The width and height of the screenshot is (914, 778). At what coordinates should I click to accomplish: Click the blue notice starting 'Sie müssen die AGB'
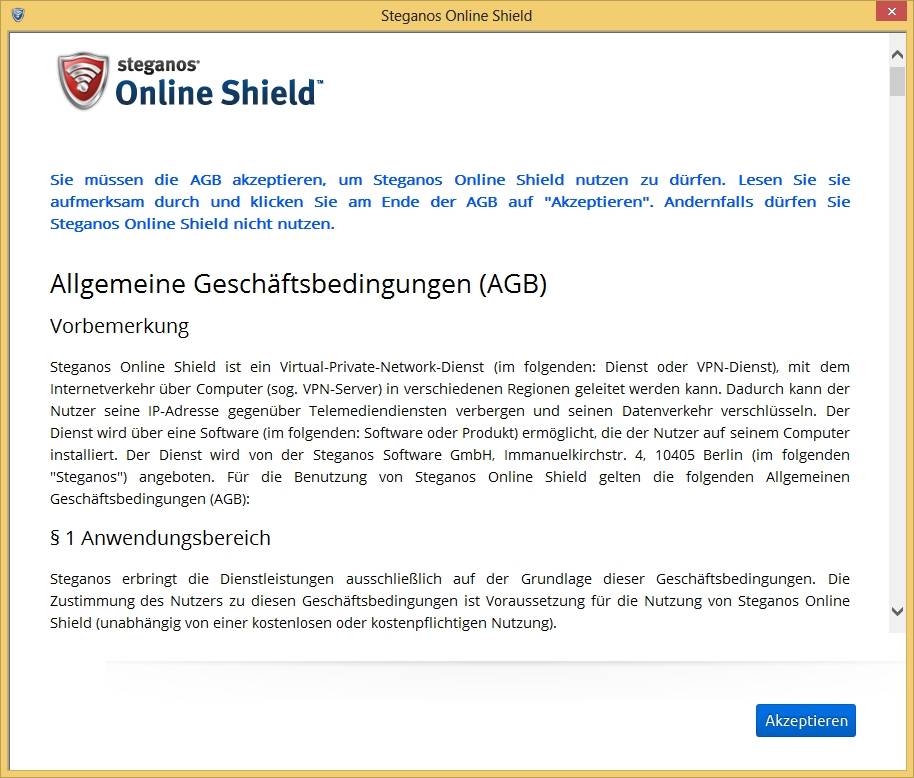point(450,202)
